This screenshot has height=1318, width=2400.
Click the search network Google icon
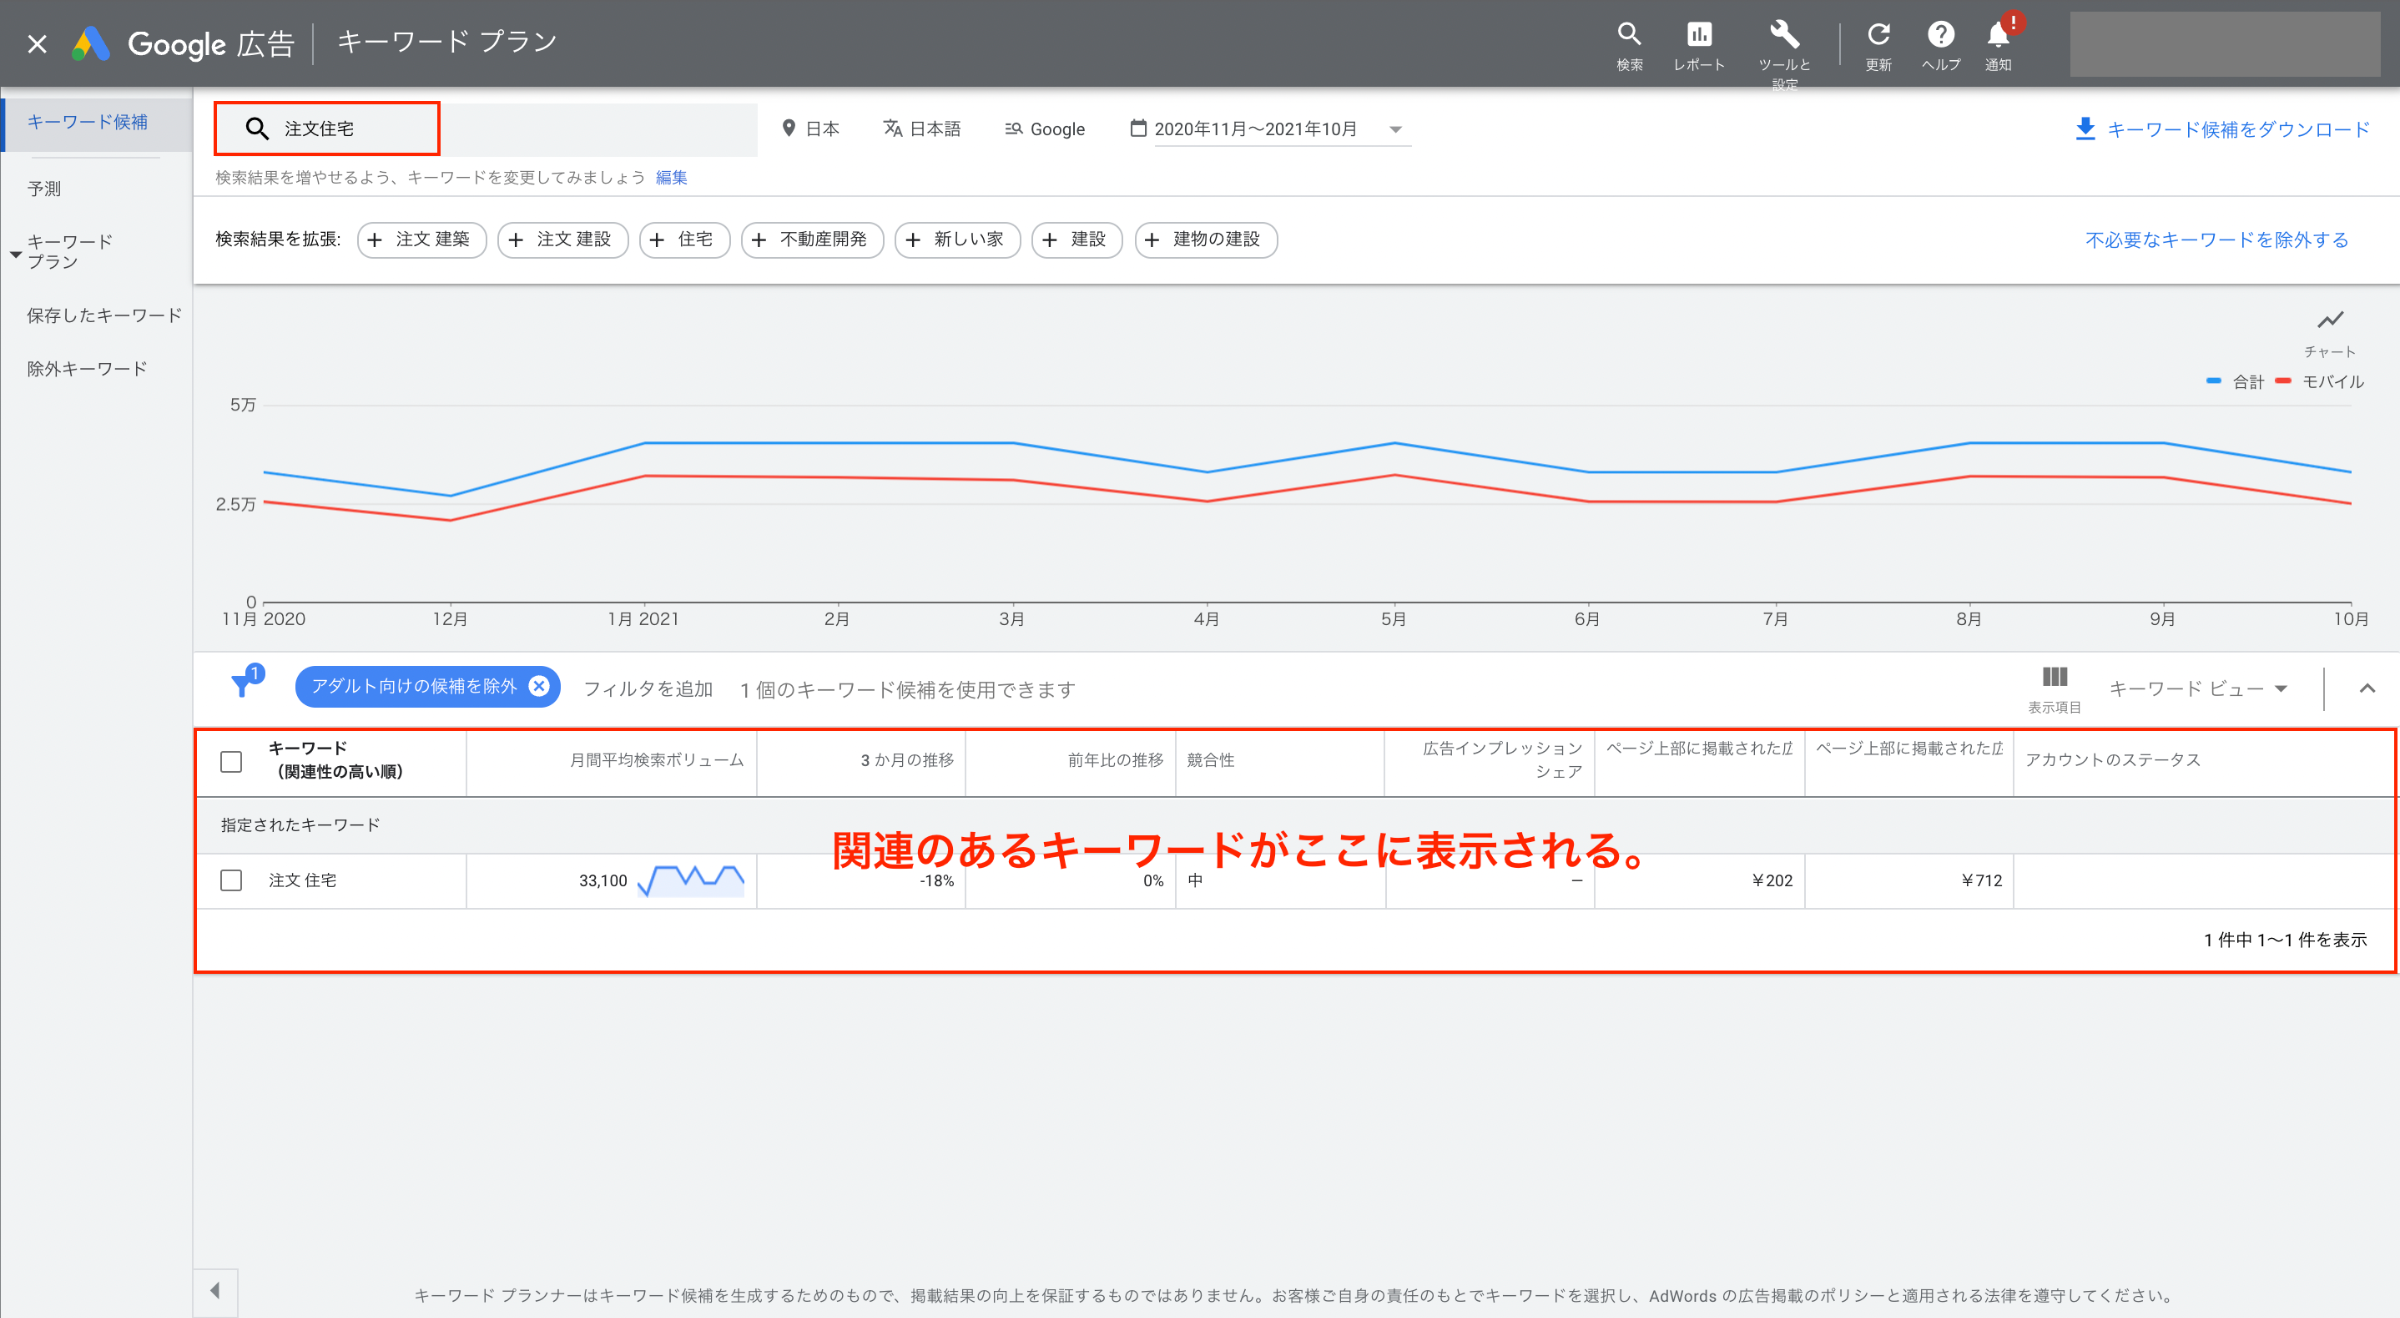tap(1013, 128)
